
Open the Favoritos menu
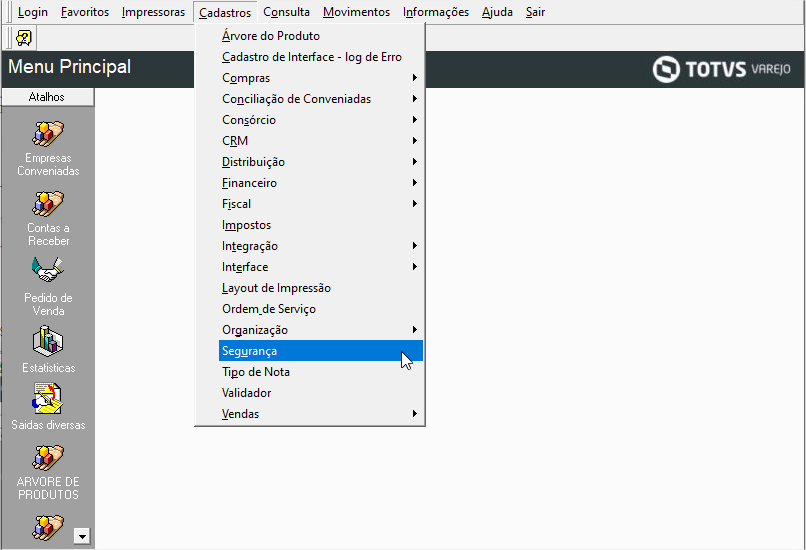(x=85, y=12)
